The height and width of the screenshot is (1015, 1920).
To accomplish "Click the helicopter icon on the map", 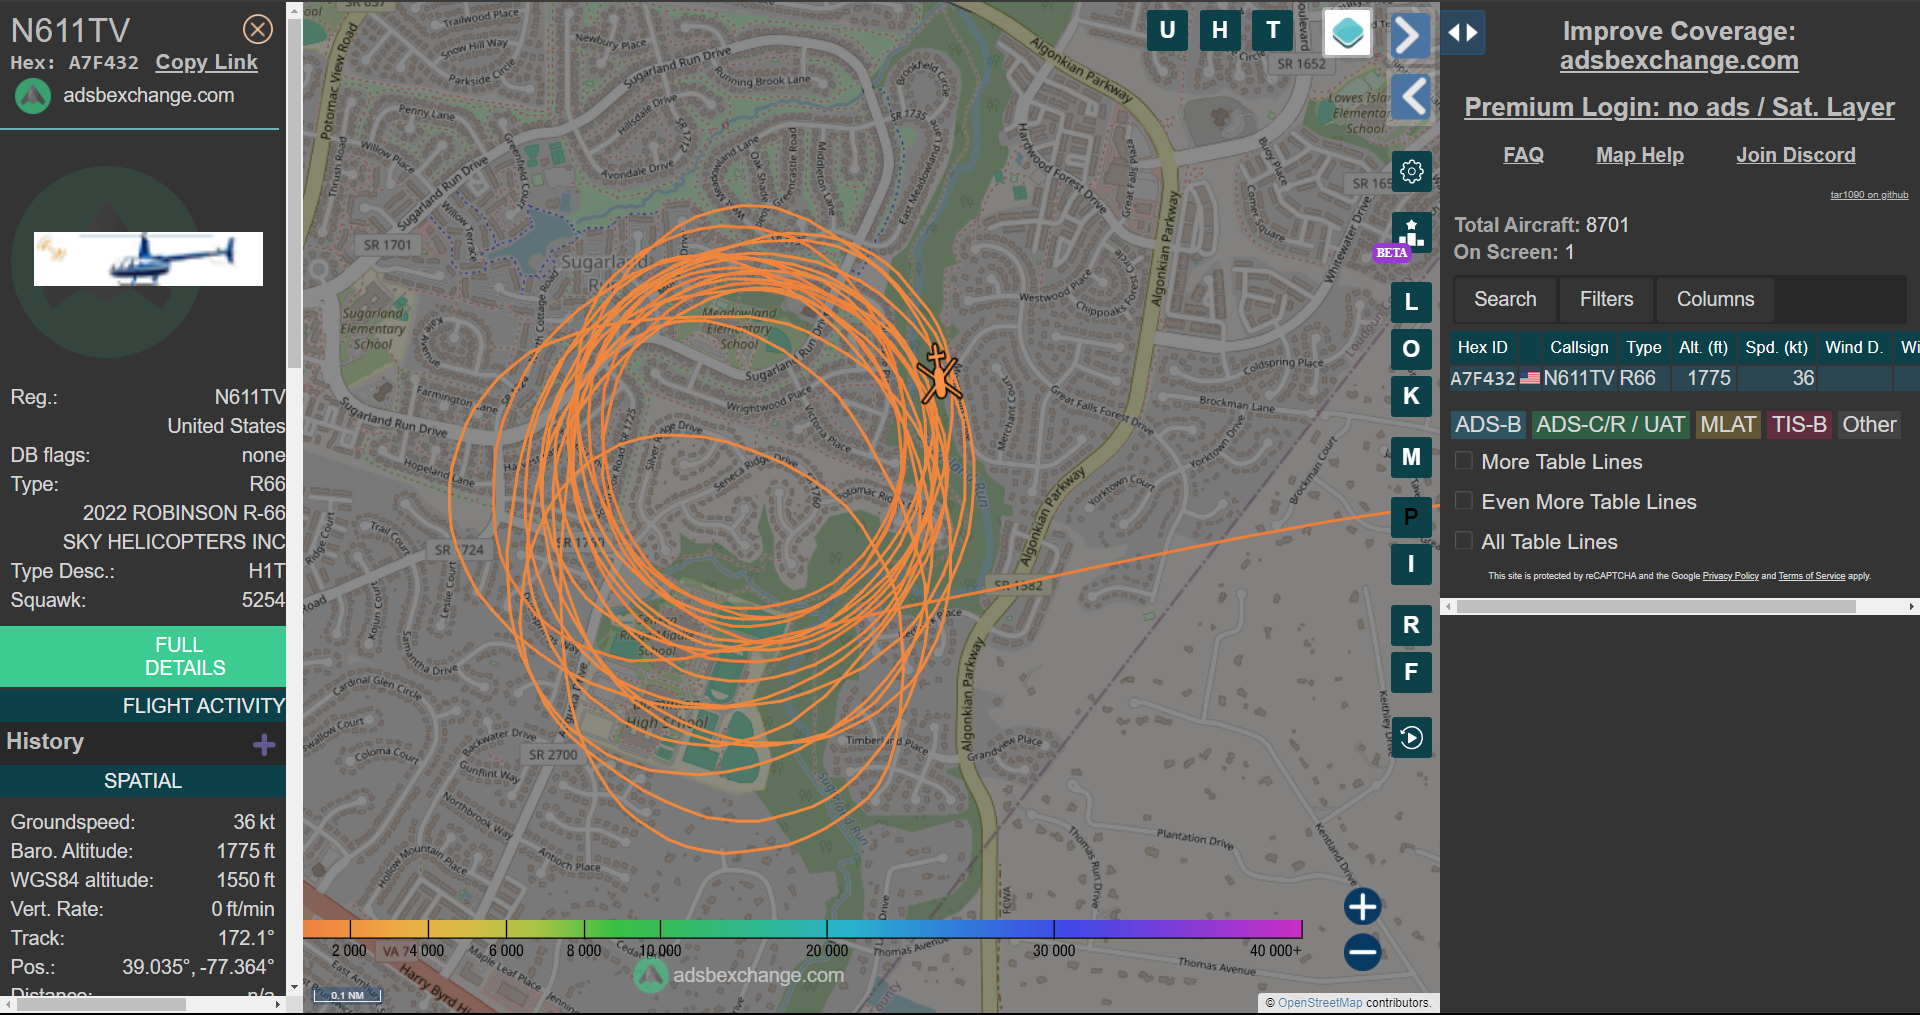I will coord(938,375).
